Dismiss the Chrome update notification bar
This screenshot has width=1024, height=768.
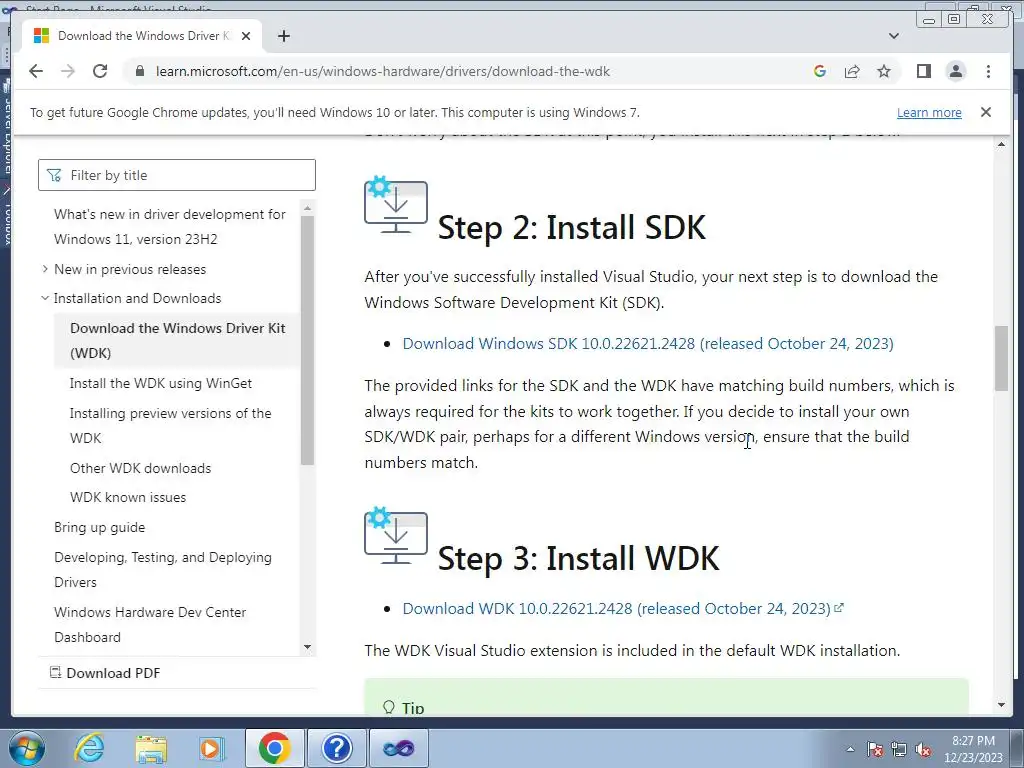[x=985, y=112]
